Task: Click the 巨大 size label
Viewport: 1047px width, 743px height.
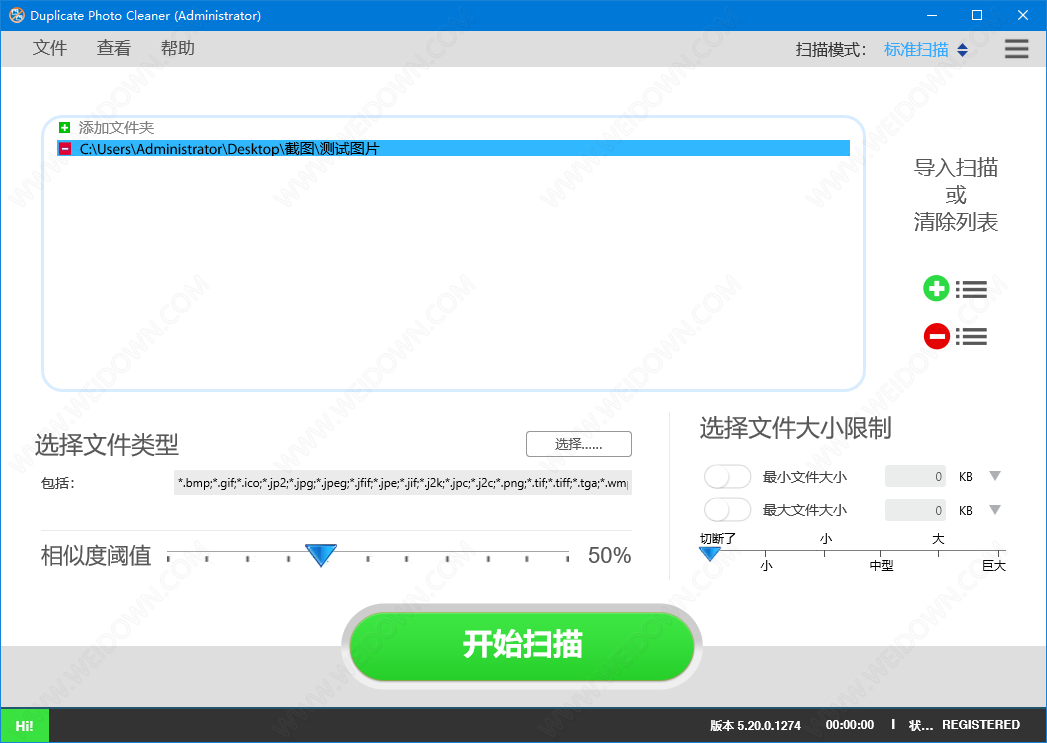Action: pos(994,565)
